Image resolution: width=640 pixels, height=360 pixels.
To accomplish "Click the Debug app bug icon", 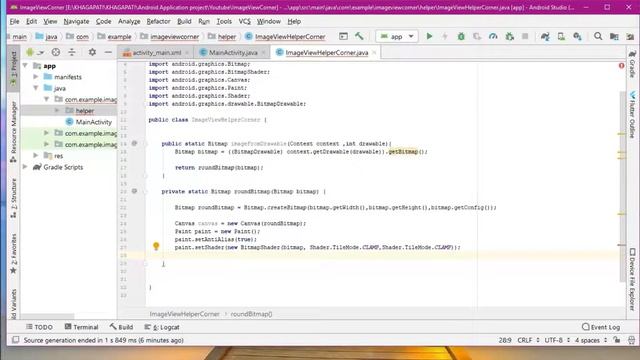I will [461, 36].
